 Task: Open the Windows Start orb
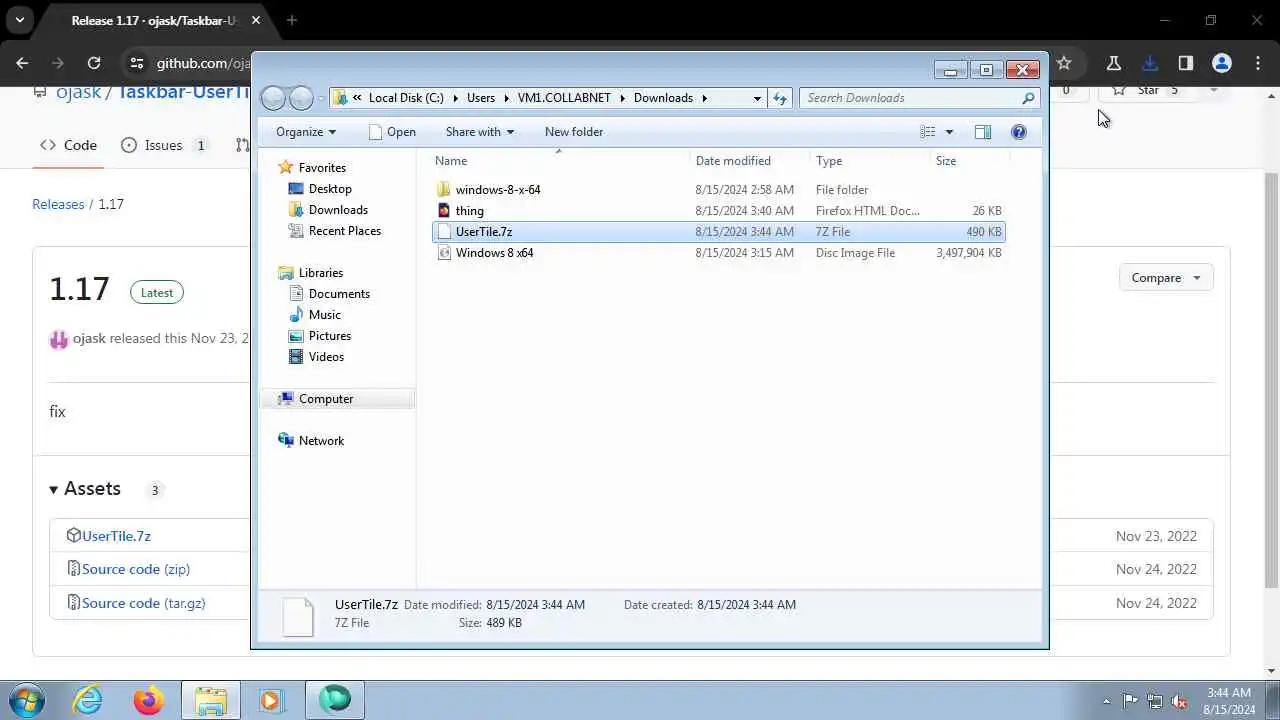tap(27, 700)
